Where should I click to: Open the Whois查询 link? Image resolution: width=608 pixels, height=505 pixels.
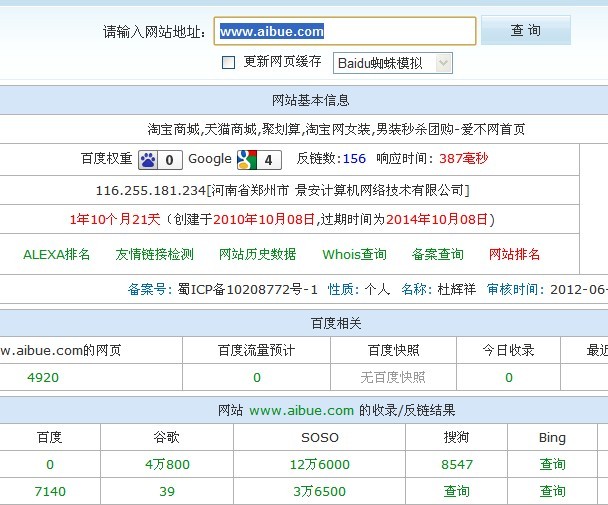pyautogui.click(x=354, y=254)
